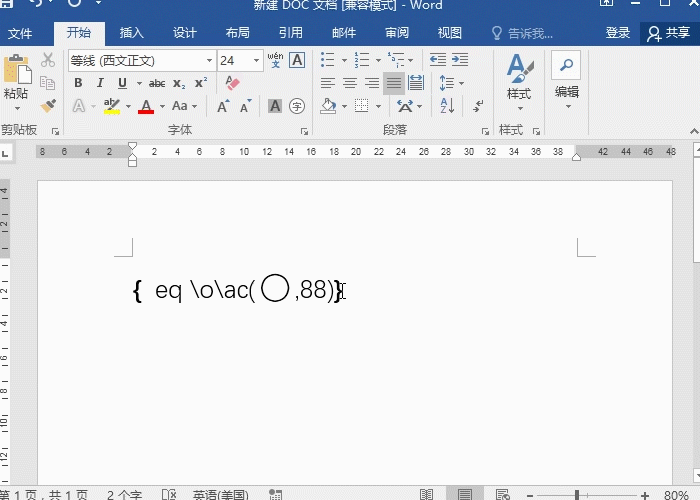The height and width of the screenshot is (500, 700).
Task: Open the Paragraph dialog launcher
Action: coord(485,131)
